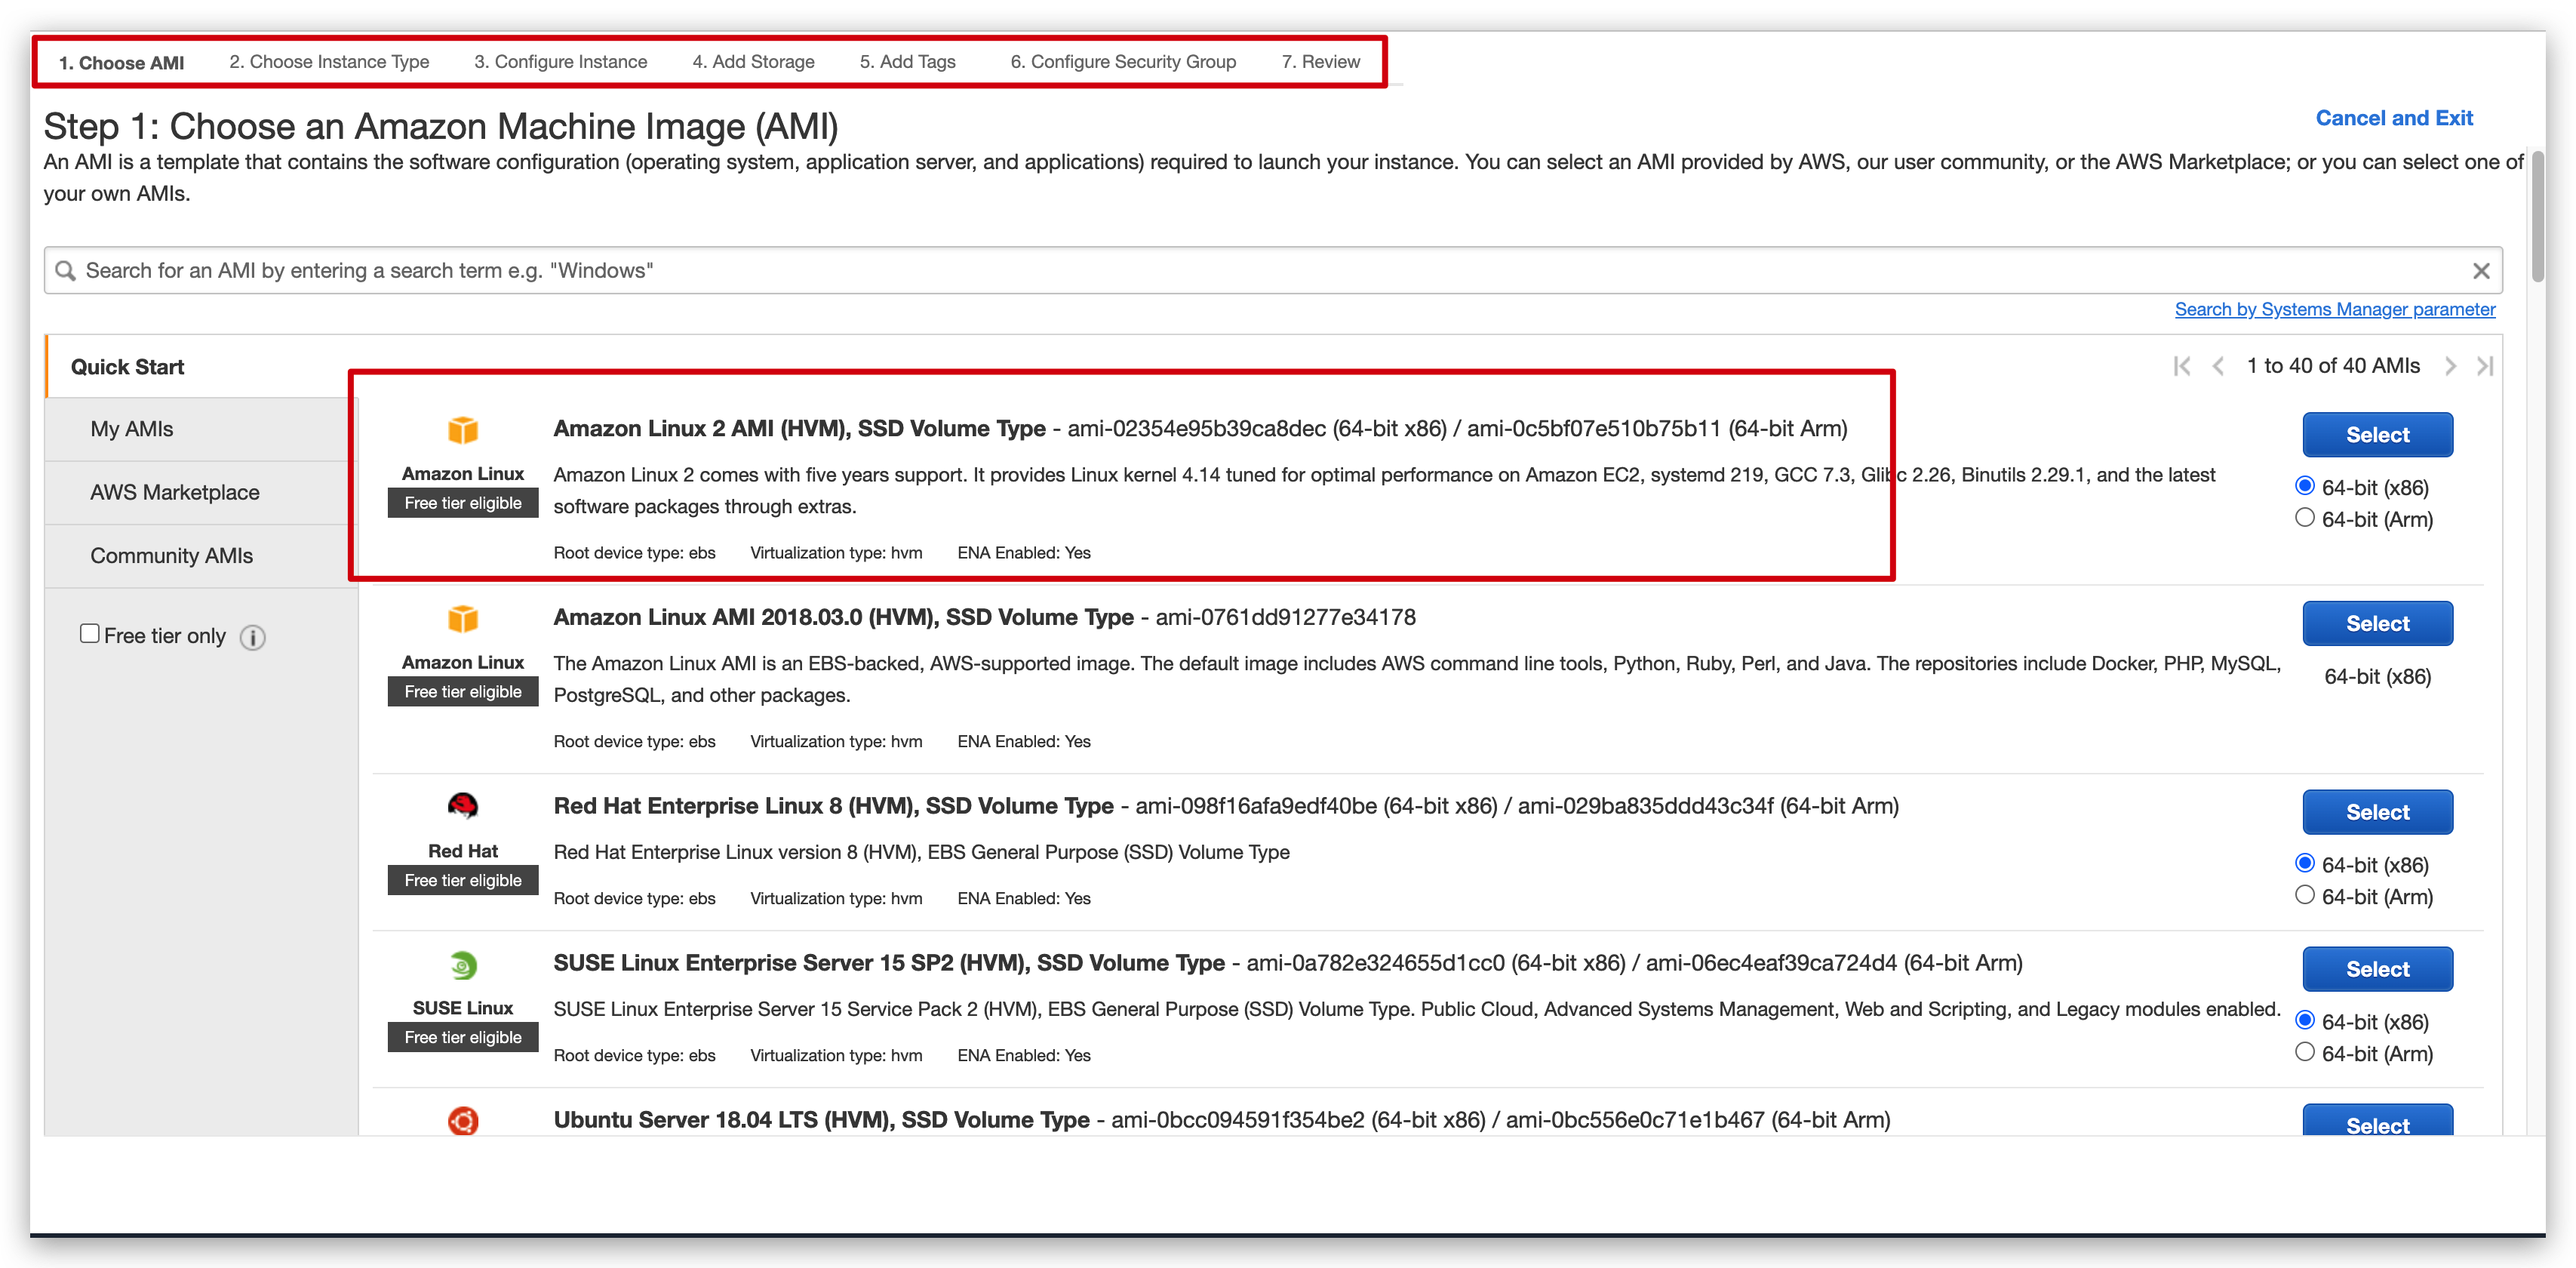Click the SUSE Linux Enterprise Server 15 SP2 title

click(889, 964)
